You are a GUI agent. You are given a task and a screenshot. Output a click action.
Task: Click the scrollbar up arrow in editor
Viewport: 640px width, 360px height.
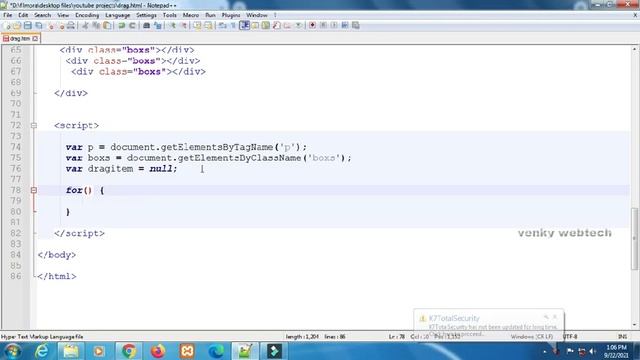tap(634, 49)
